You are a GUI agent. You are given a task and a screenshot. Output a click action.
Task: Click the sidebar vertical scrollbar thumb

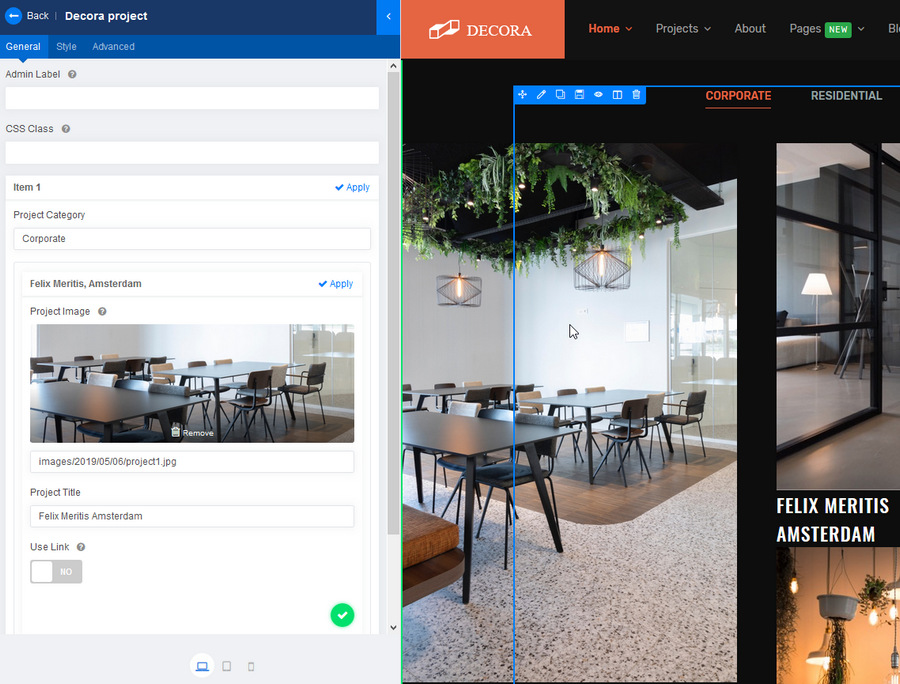click(393, 303)
